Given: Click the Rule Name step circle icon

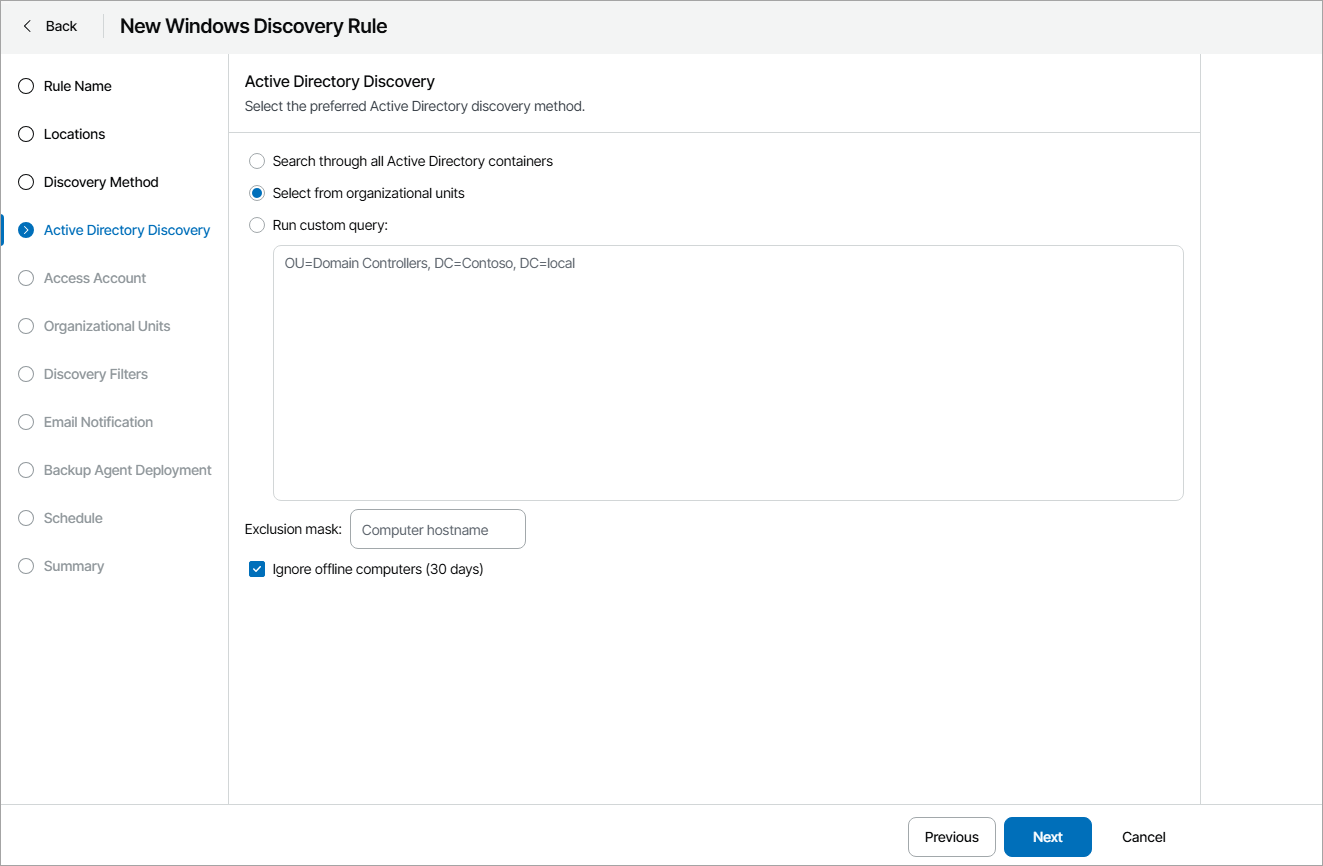Looking at the screenshot, I should [26, 86].
